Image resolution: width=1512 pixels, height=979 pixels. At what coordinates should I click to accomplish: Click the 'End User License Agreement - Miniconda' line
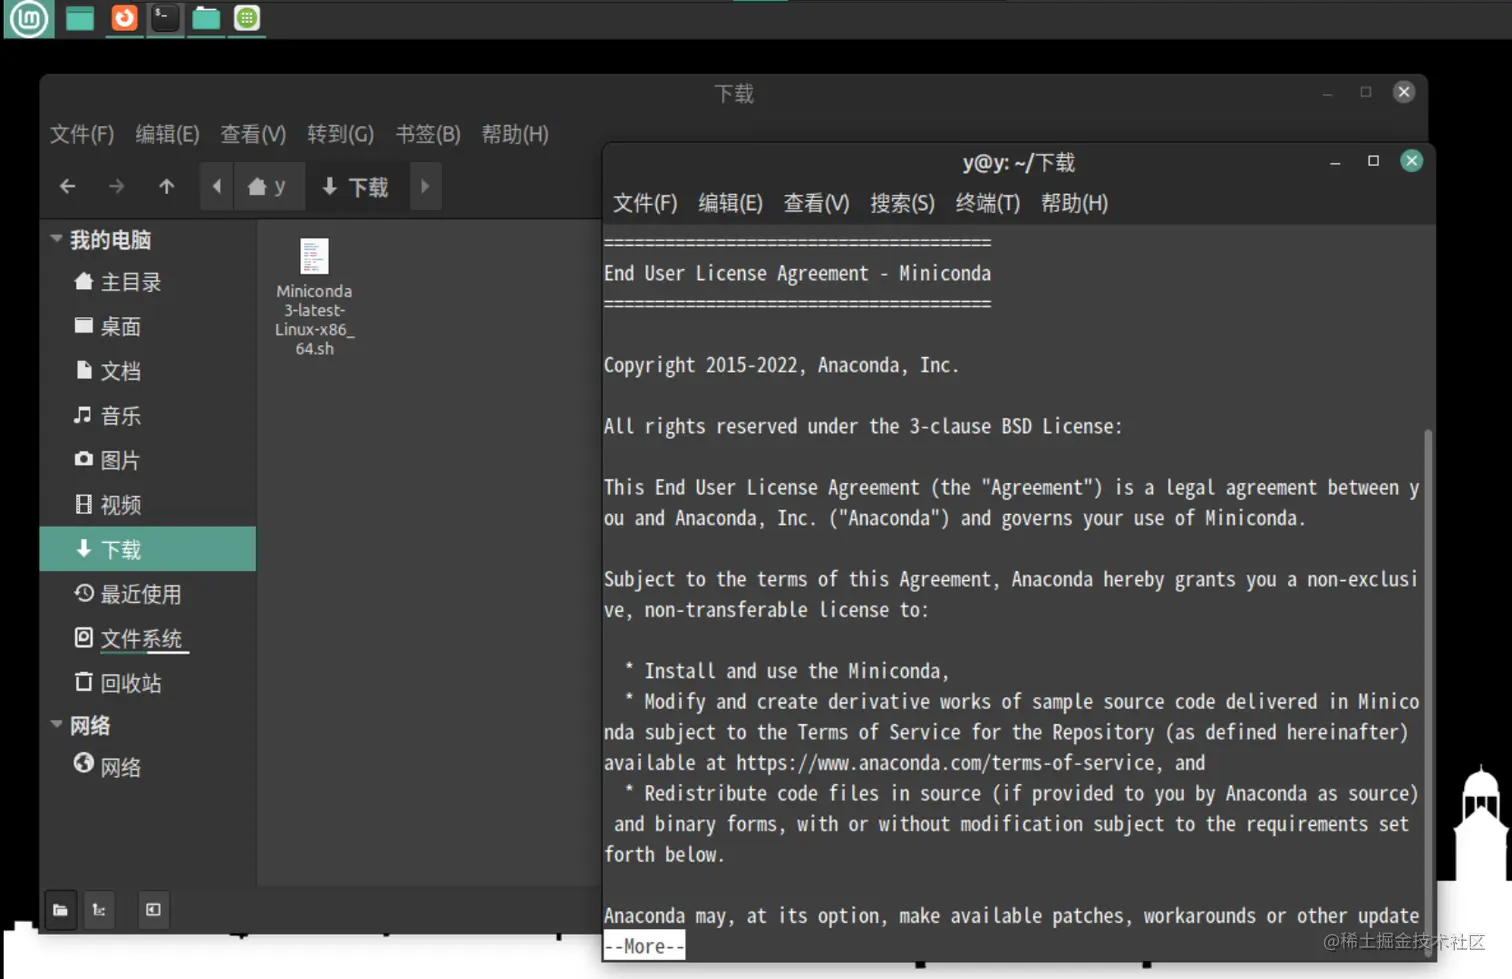[797, 273]
